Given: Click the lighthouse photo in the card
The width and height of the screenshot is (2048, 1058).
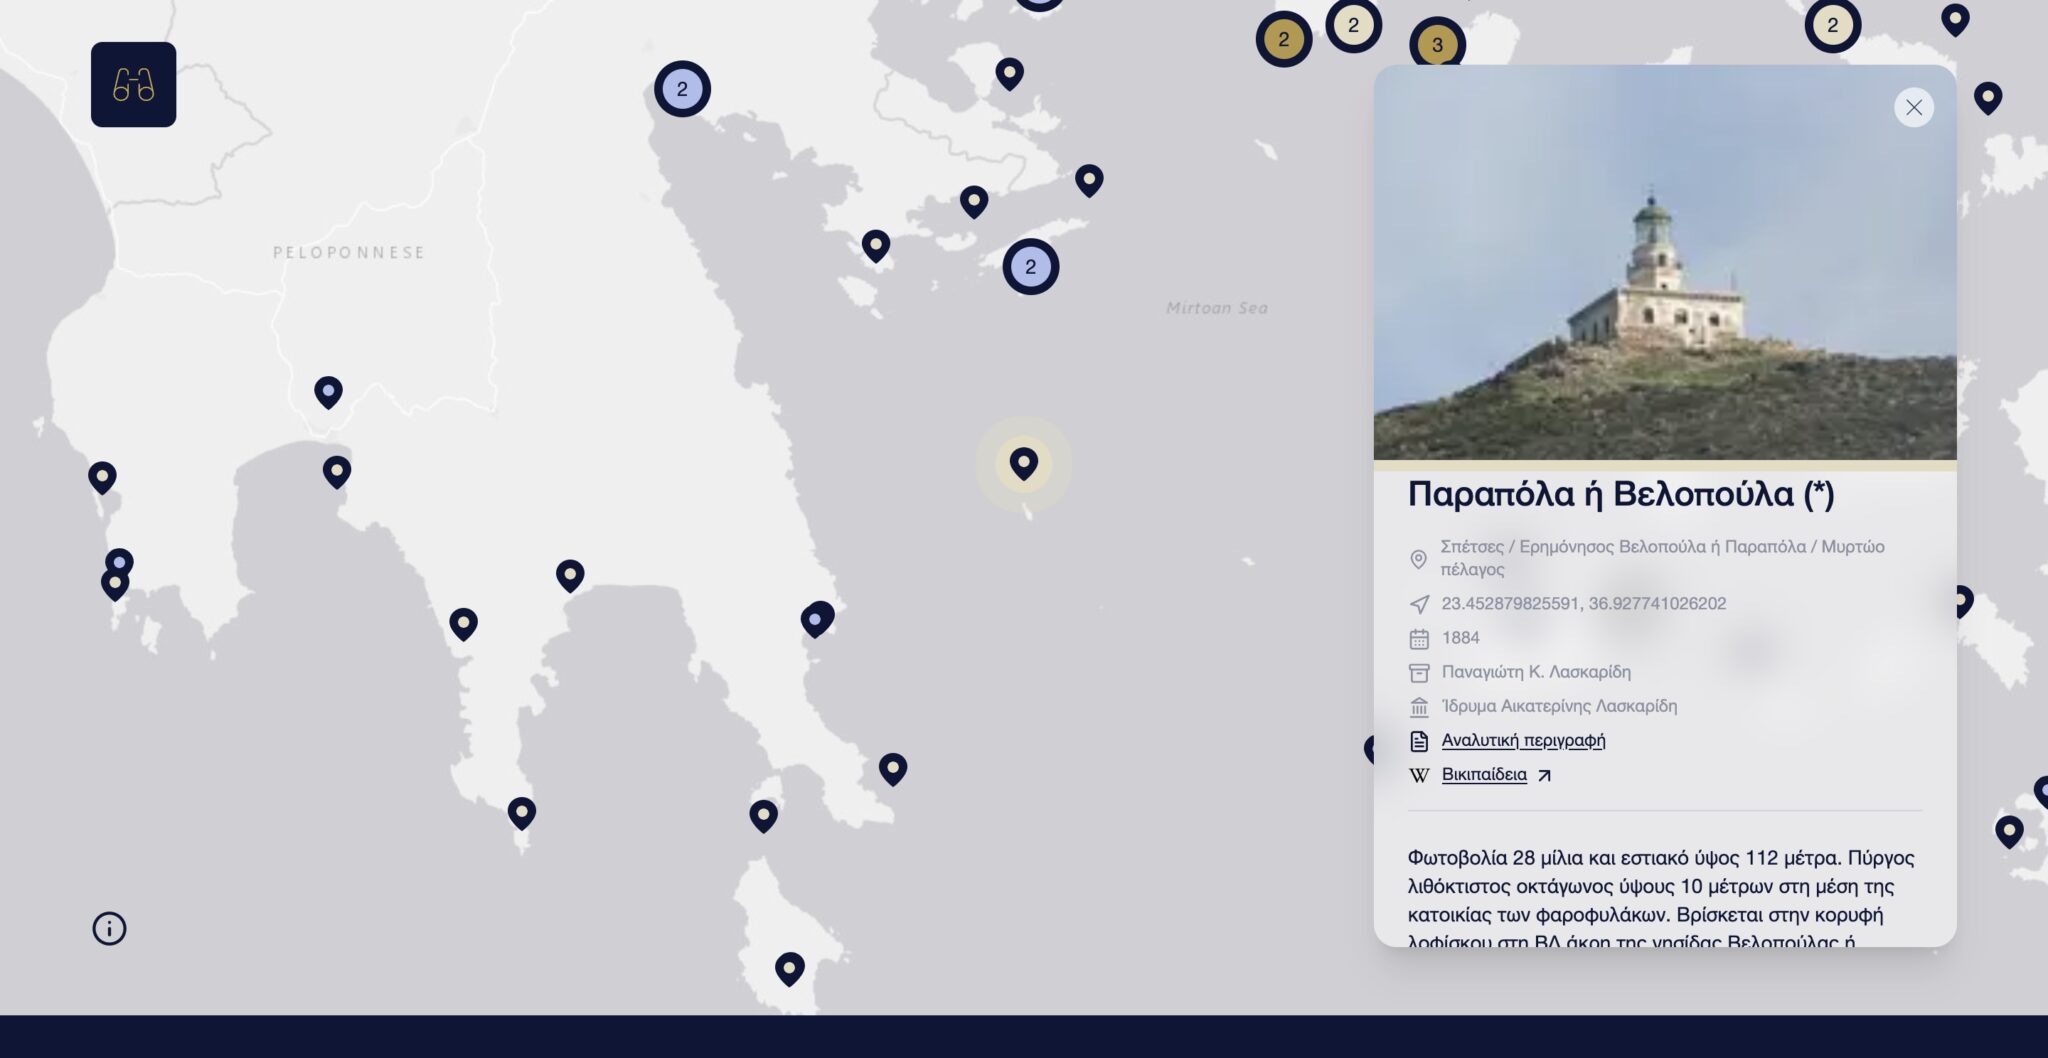Looking at the screenshot, I should pyautogui.click(x=1664, y=263).
